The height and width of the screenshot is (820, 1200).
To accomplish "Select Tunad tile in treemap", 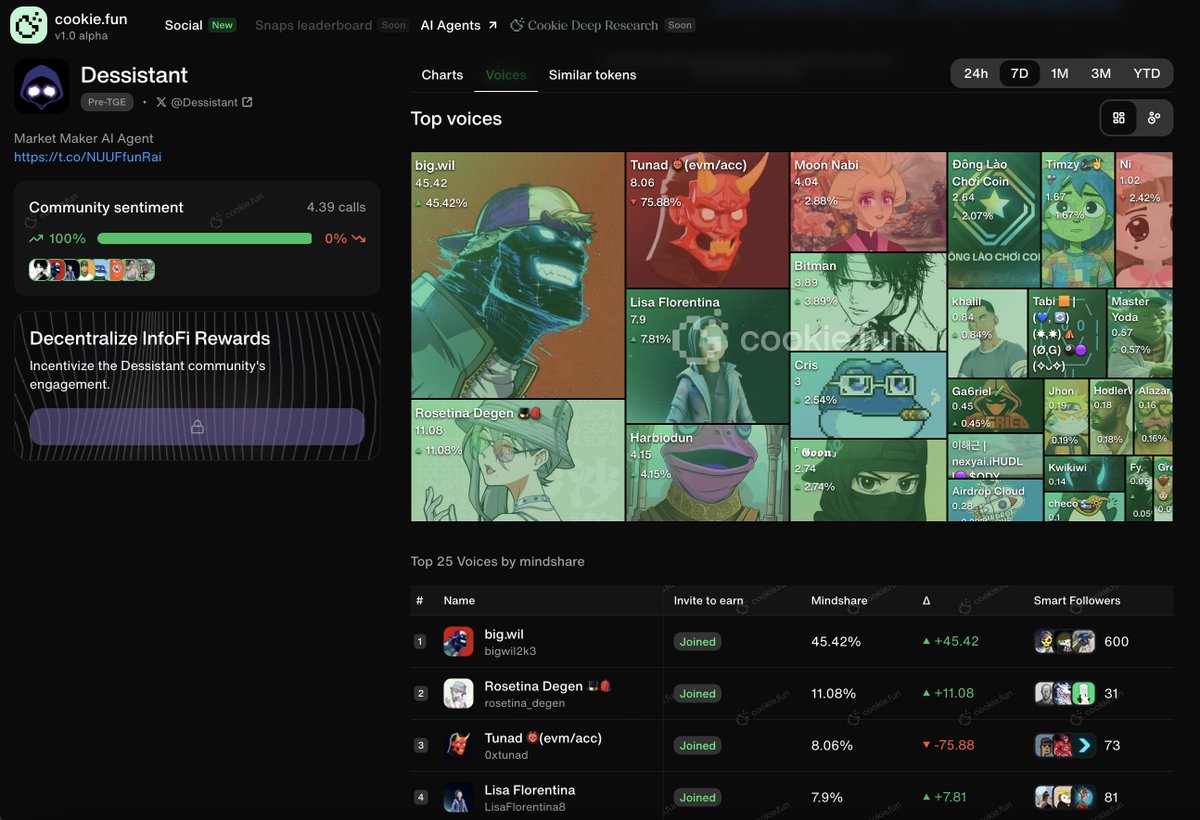I will coord(708,220).
